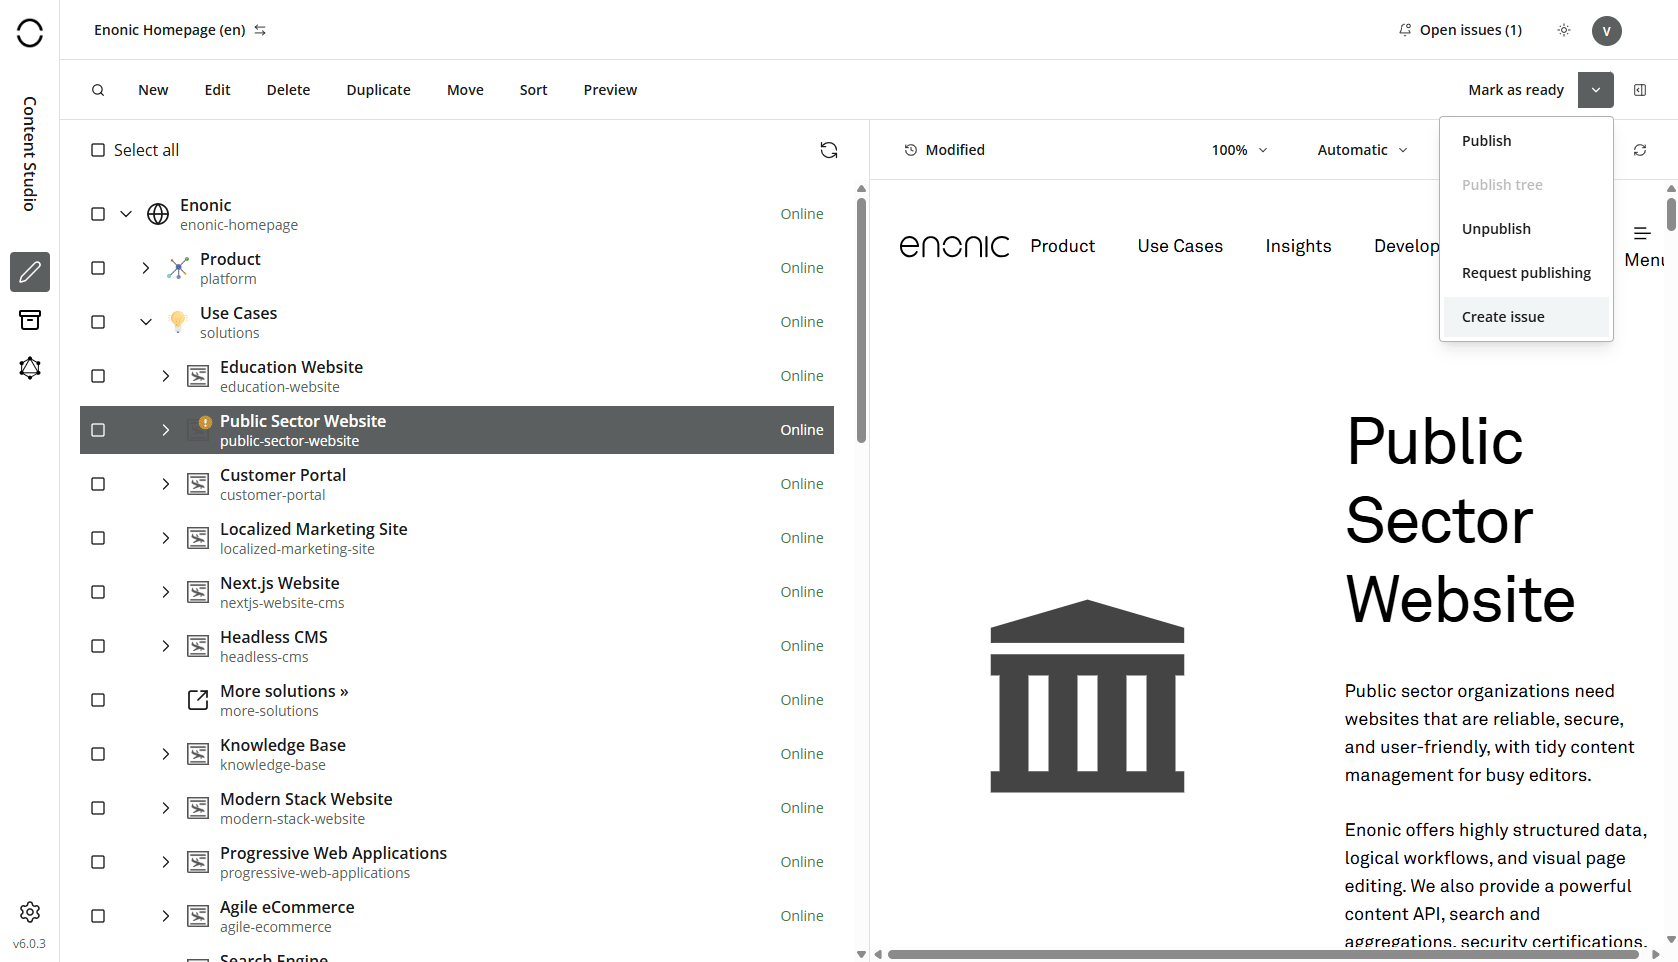The width and height of the screenshot is (1678, 962).
Task: Open the Automatic preview mode dropdown
Action: (x=1363, y=150)
